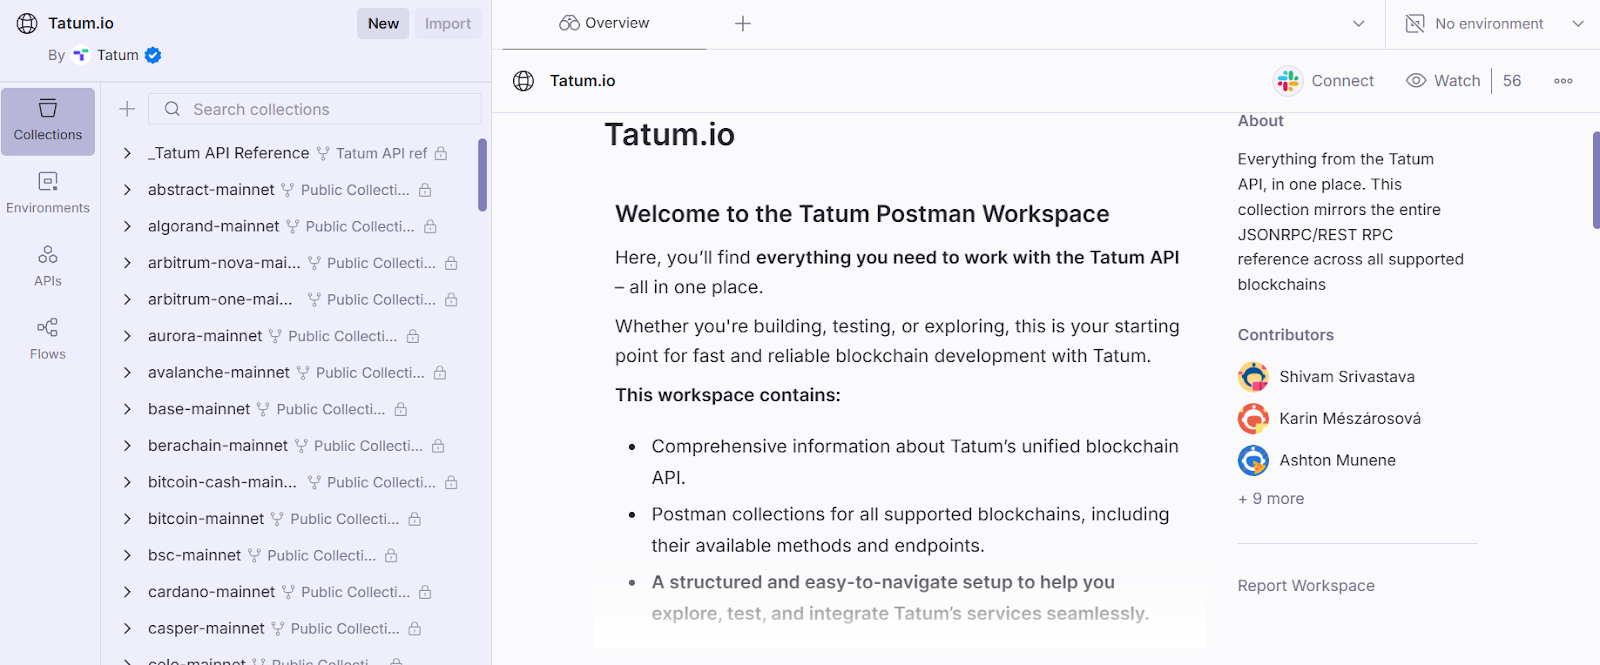Click the fork icon on bitcoin-mainnet row

pos(277,519)
